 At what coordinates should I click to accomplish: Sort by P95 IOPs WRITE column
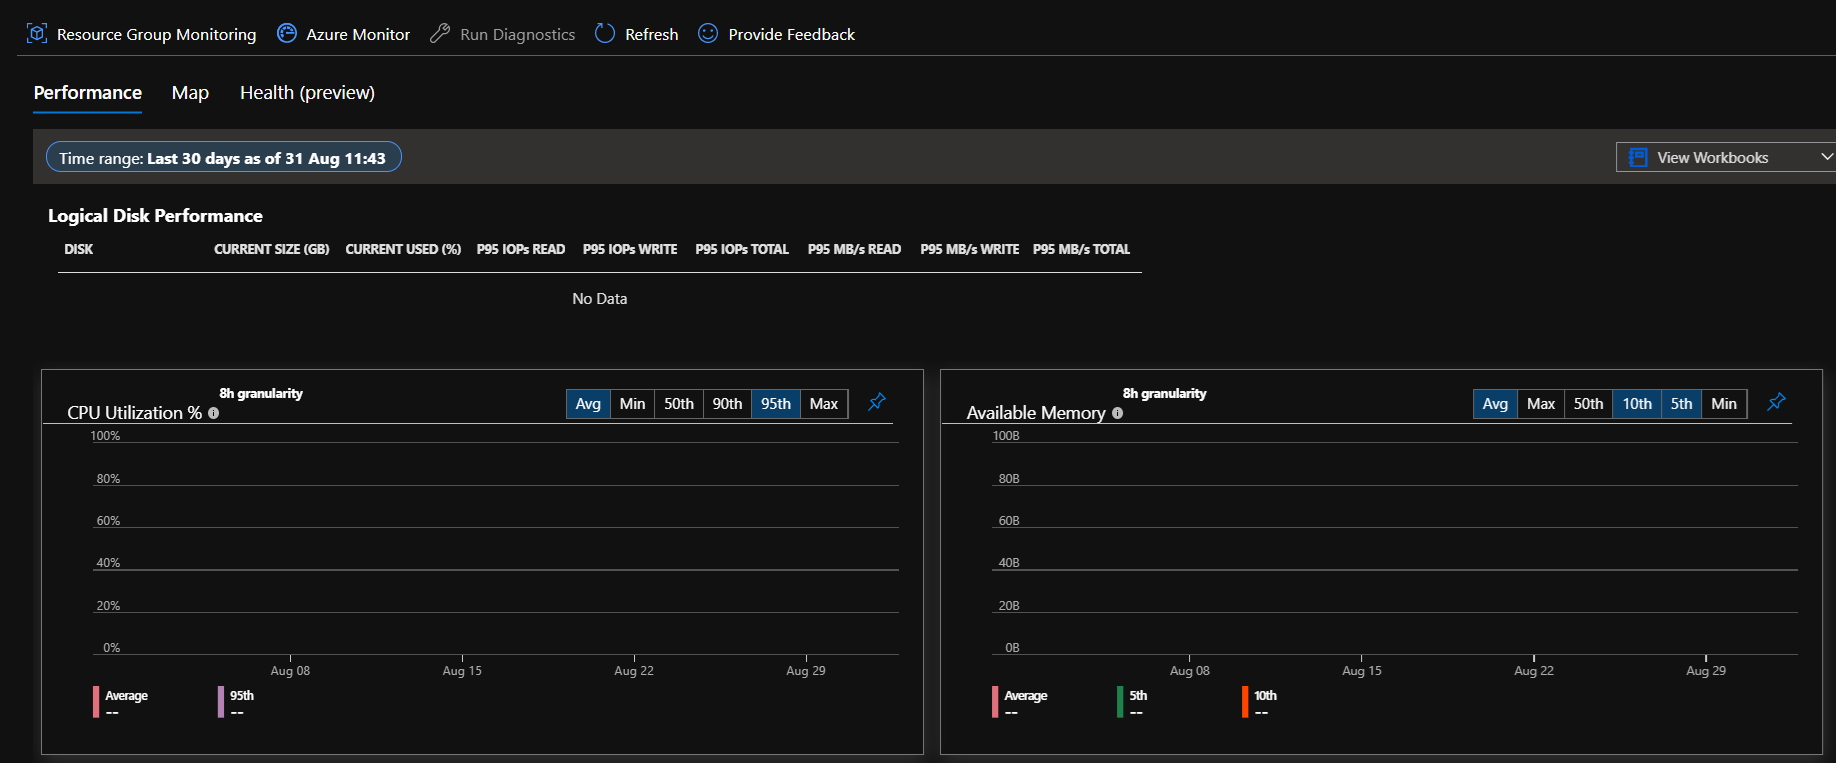(630, 249)
